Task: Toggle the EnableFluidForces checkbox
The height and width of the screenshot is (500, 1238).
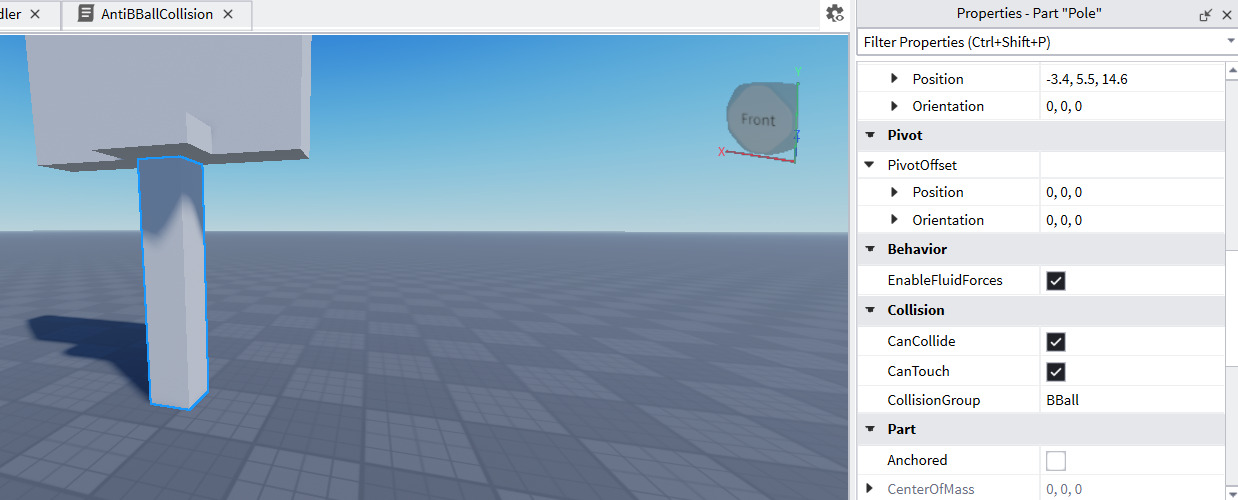Action: tap(1055, 281)
